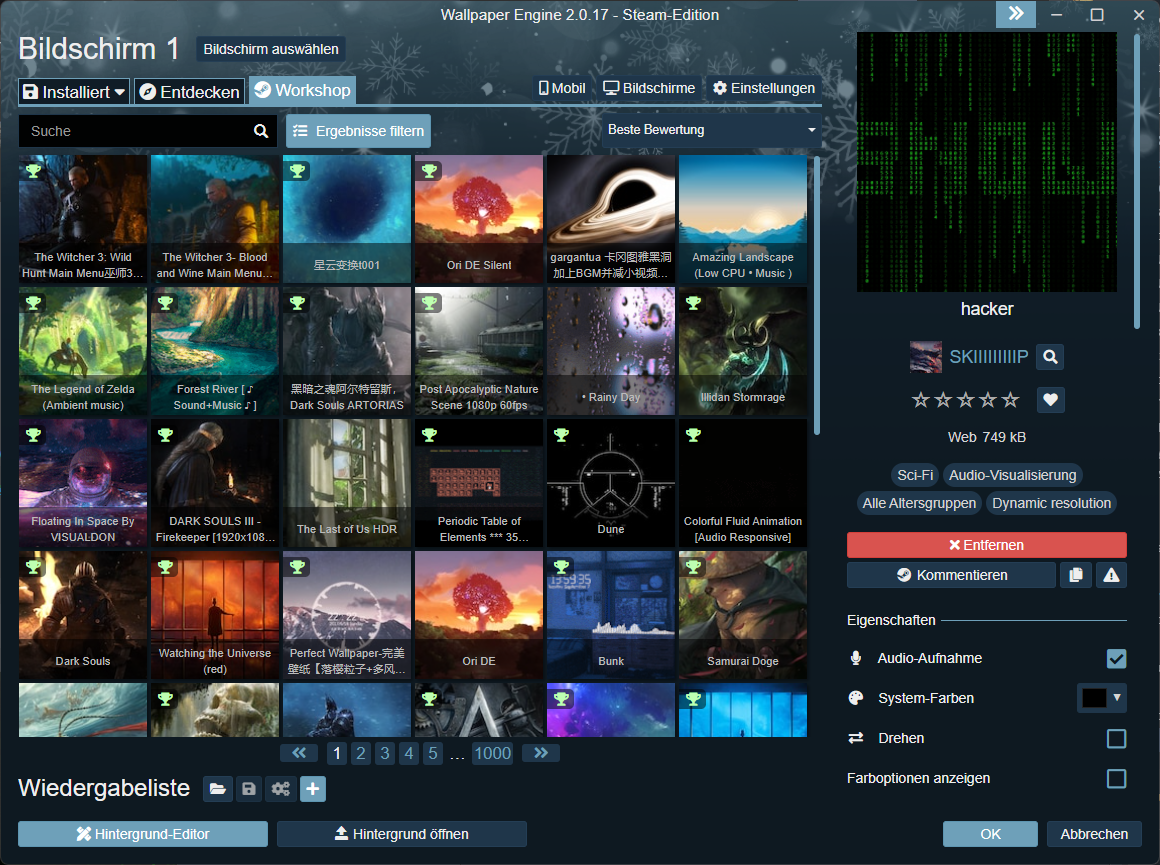1160x865 pixels.
Task: Go to next pages with double right arrows
Action: pyautogui.click(x=541, y=753)
